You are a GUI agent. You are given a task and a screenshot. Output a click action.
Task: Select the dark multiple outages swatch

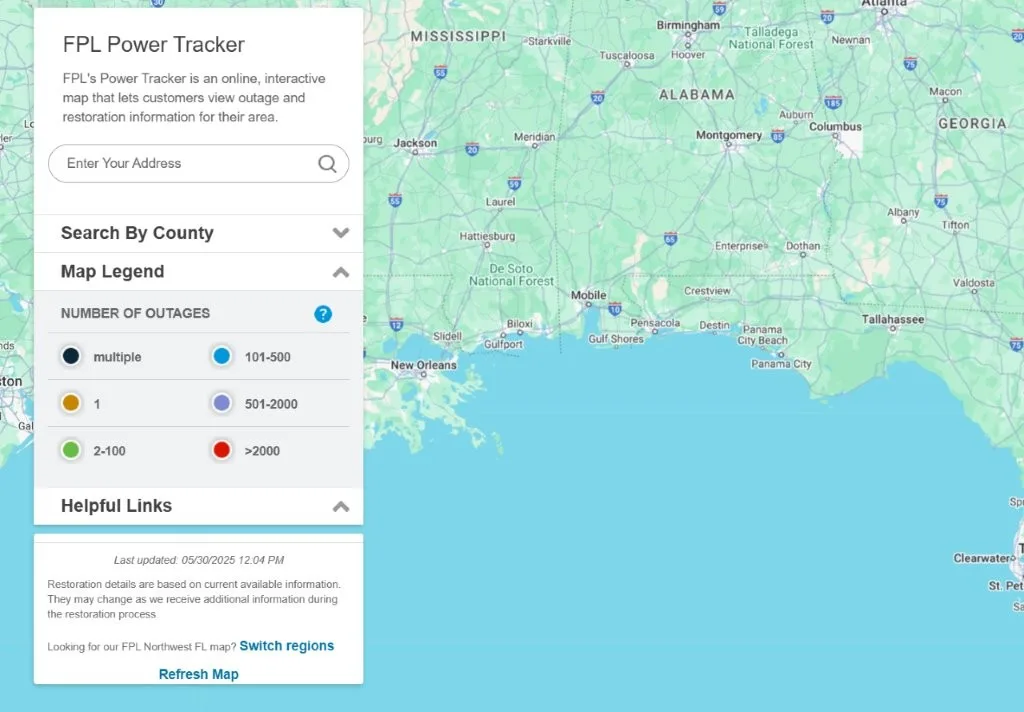(x=71, y=356)
